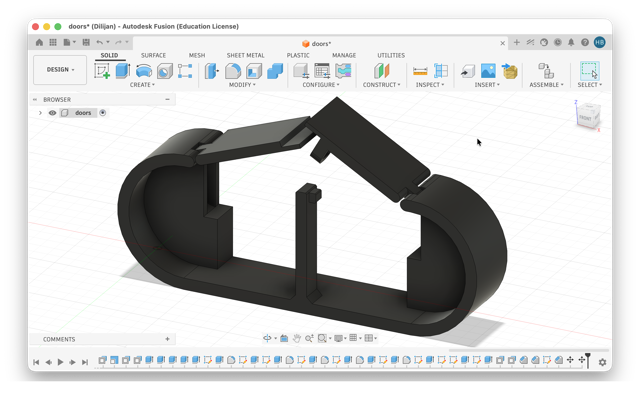640x408 pixels.
Task: Open the CREATE dropdown menu
Action: coord(142,85)
